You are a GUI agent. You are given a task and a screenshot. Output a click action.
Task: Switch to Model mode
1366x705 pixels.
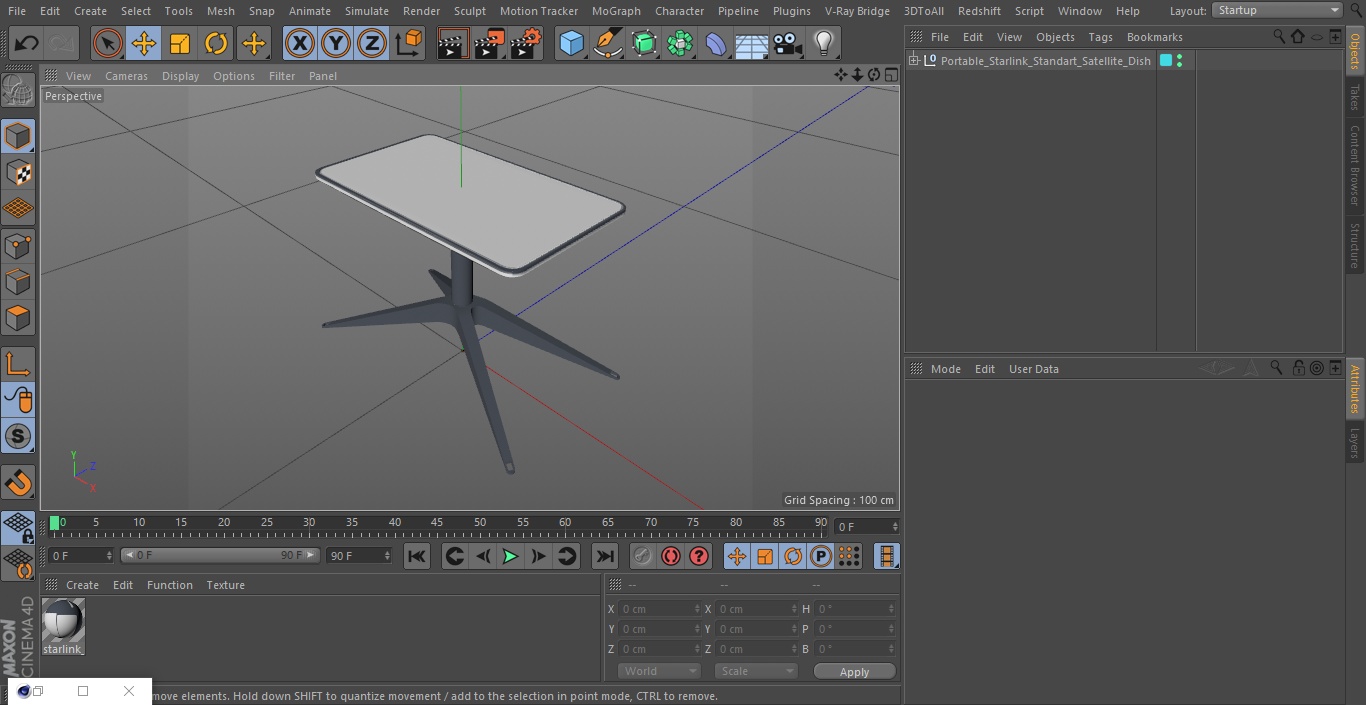(x=18, y=136)
